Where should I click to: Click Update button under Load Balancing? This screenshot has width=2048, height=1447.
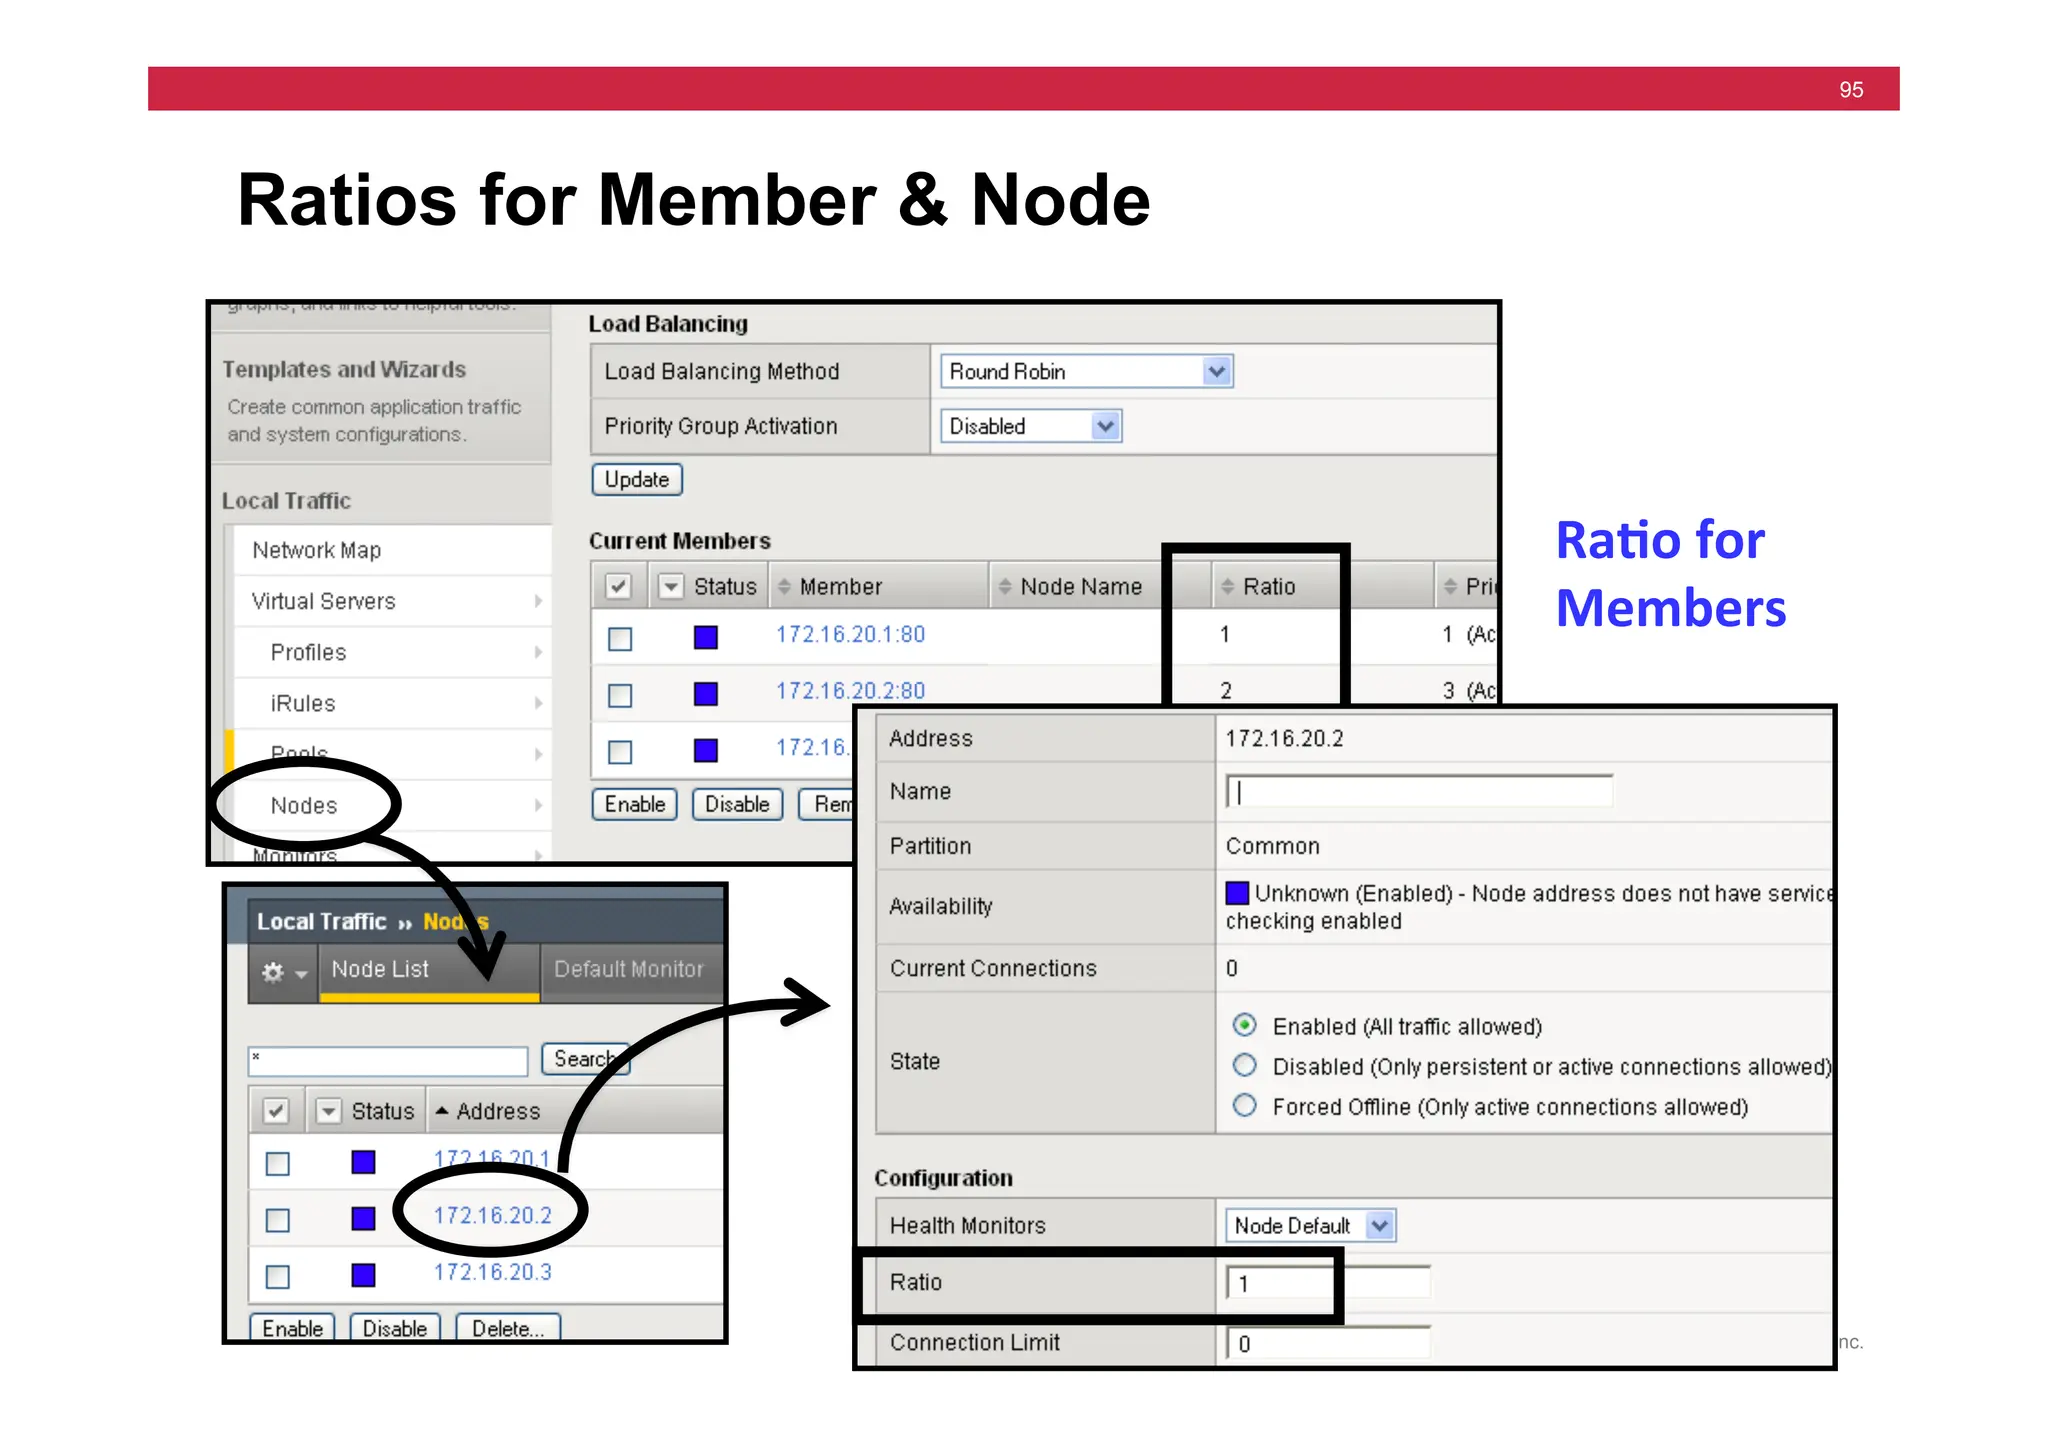pos(637,479)
